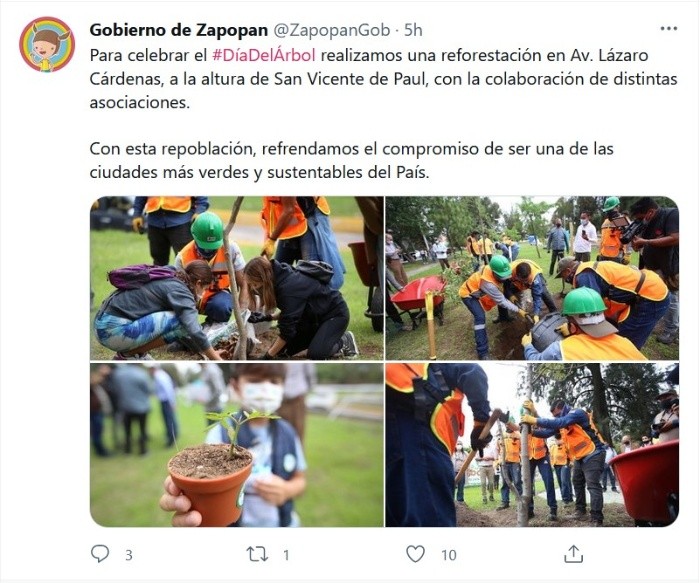Open photo of child holding potted seedling
Viewport: 700px width, 583px height.
(237, 445)
